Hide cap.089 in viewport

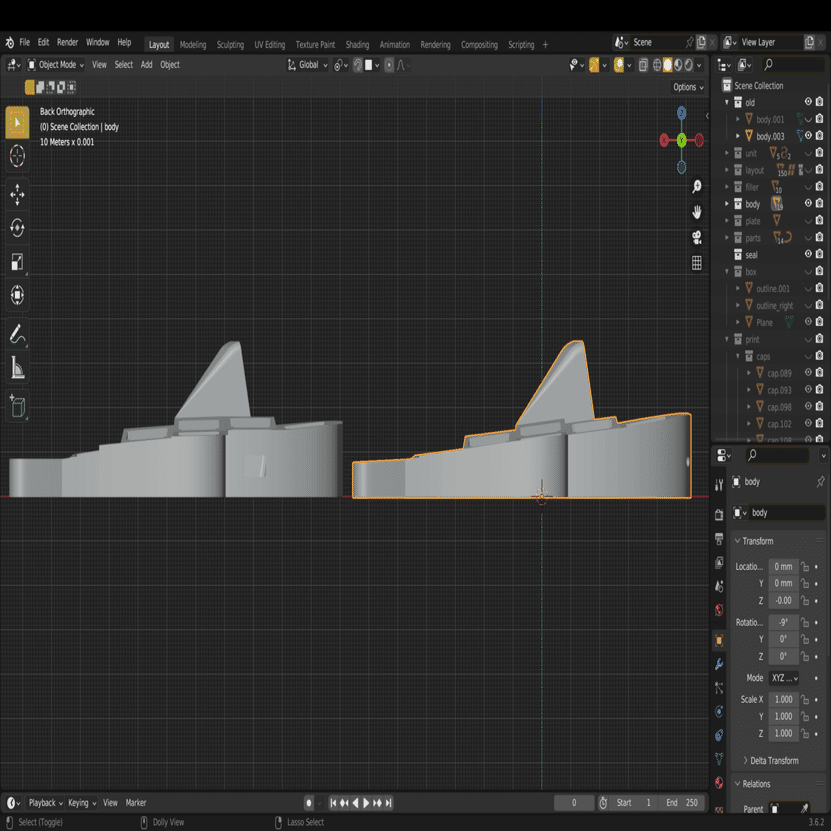(x=808, y=373)
